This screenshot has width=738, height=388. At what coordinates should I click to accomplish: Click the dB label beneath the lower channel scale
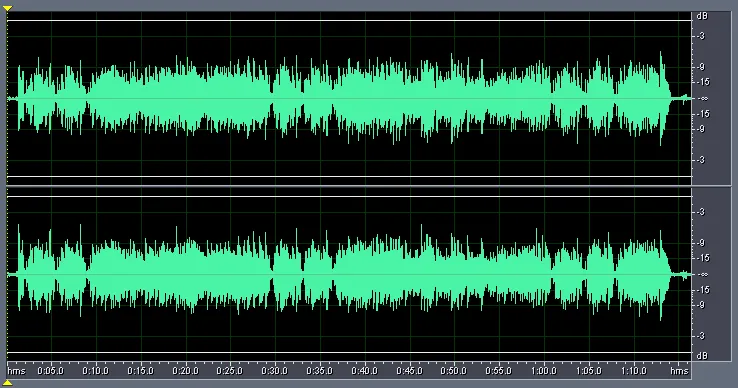702,356
